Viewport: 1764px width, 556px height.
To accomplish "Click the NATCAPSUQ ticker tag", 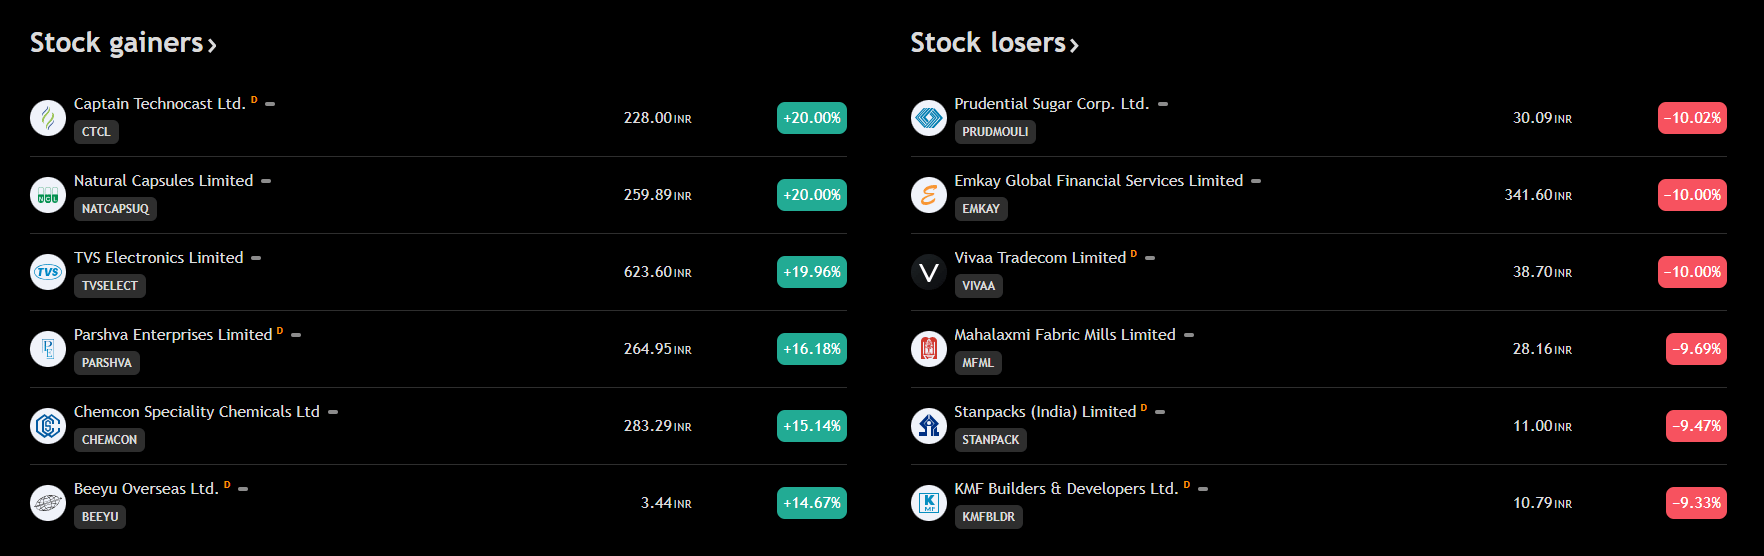I will tap(115, 209).
